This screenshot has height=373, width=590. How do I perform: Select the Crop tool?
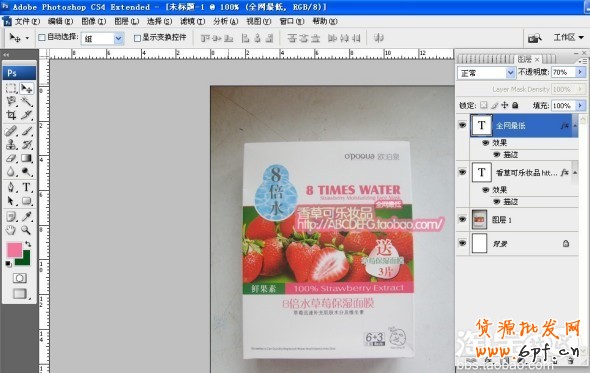[x=11, y=115]
